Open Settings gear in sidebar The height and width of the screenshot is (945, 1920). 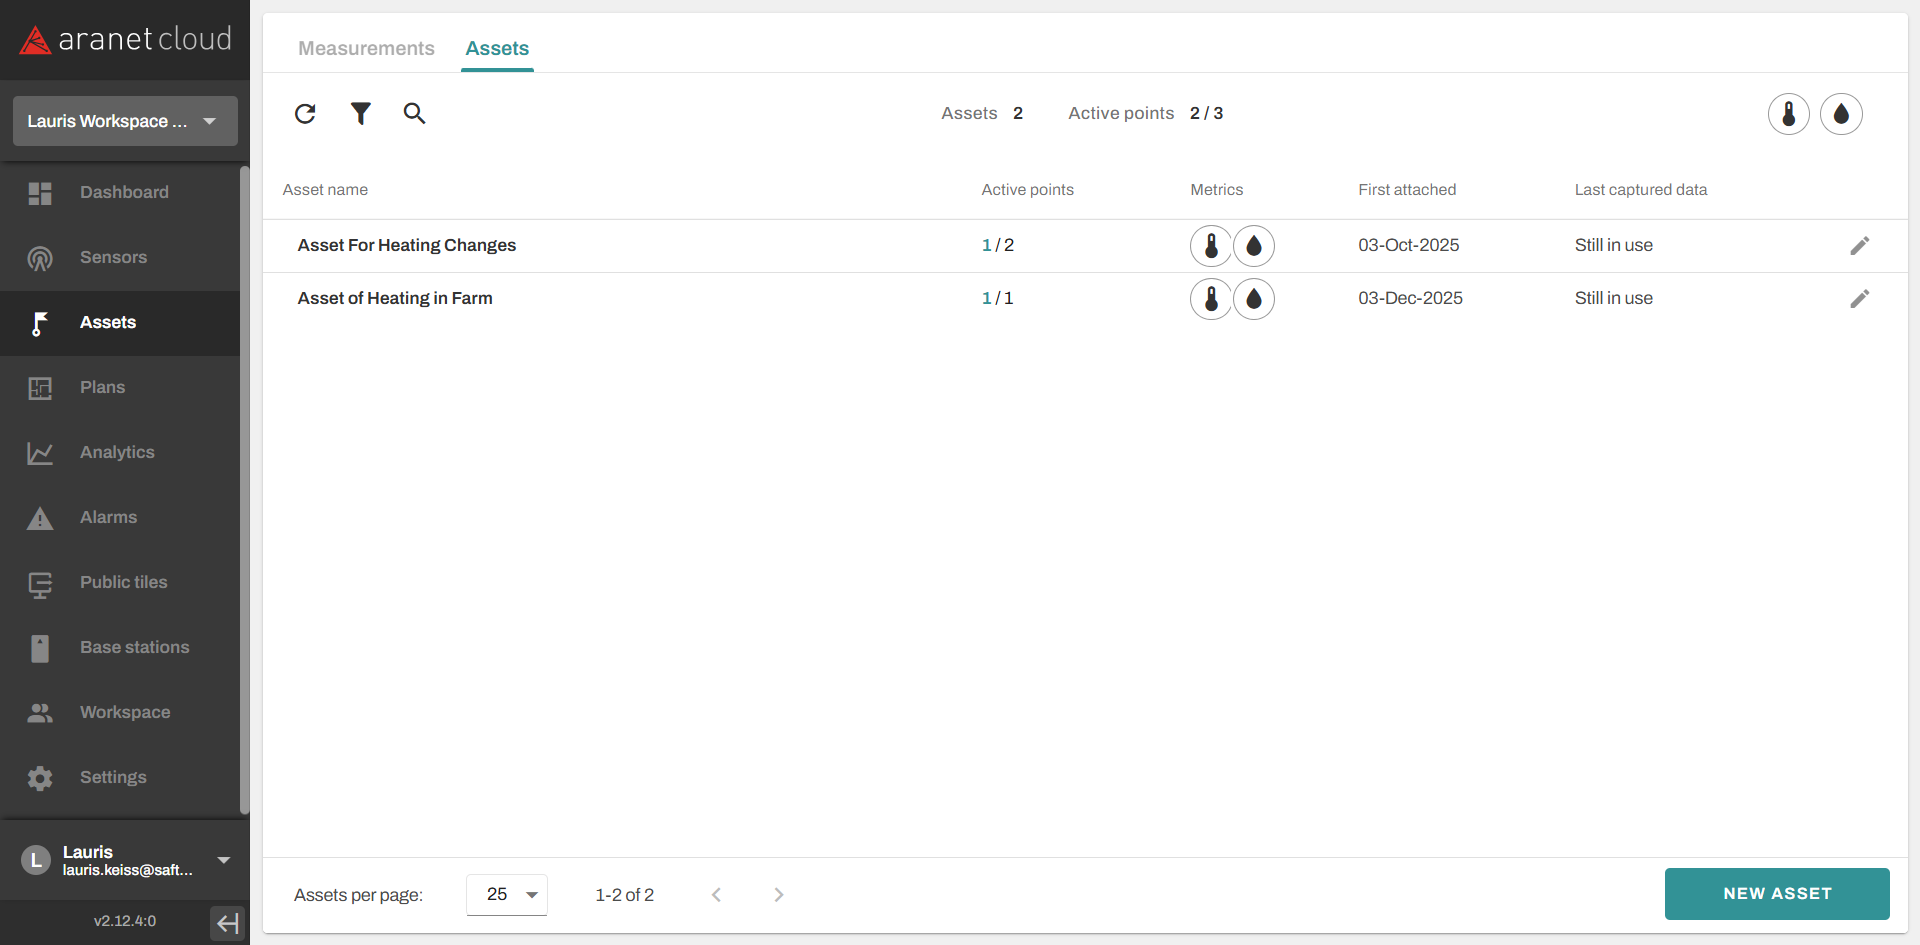112,777
